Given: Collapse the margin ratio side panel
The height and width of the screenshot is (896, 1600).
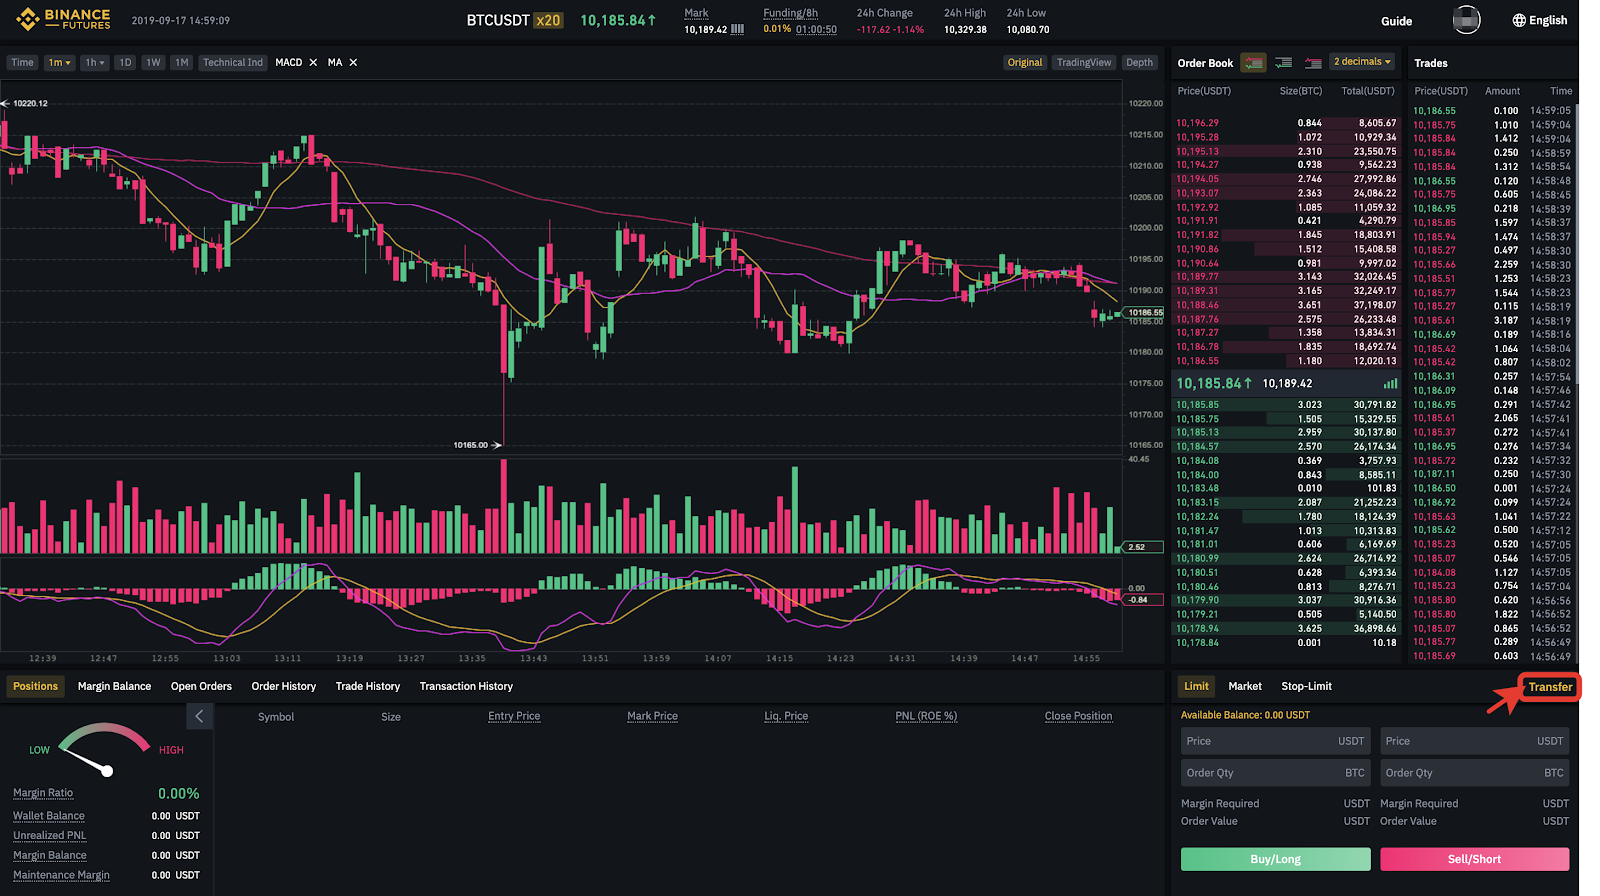Looking at the screenshot, I should (199, 716).
